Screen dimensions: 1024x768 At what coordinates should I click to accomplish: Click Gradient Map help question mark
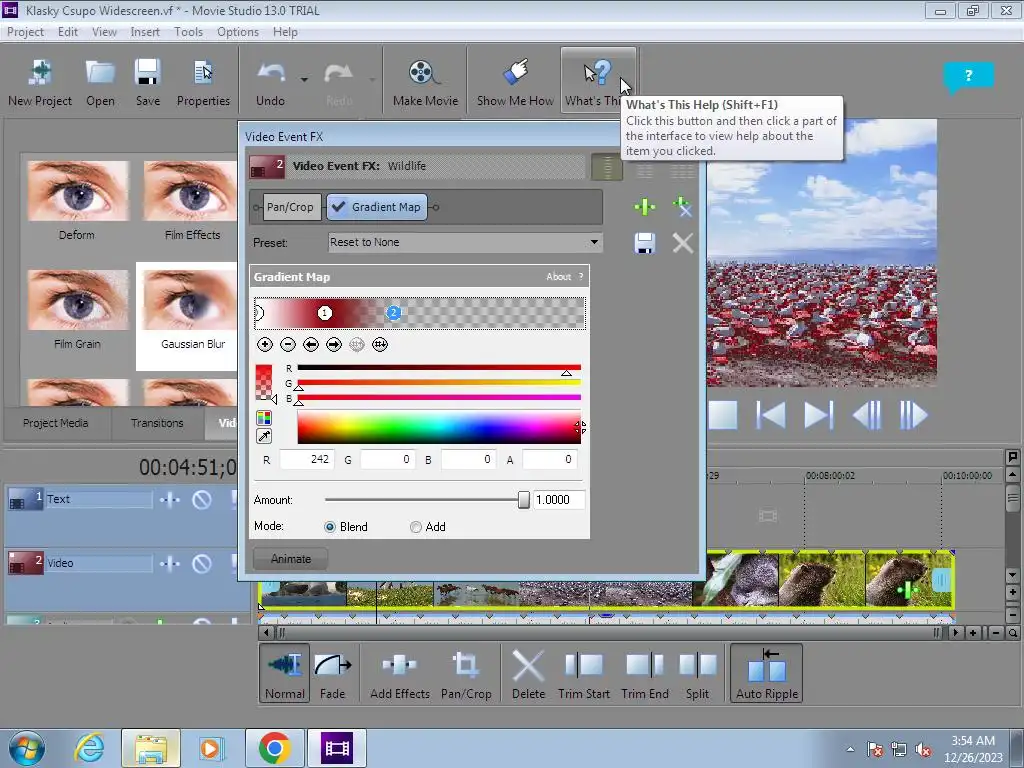click(x=581, y=277)
